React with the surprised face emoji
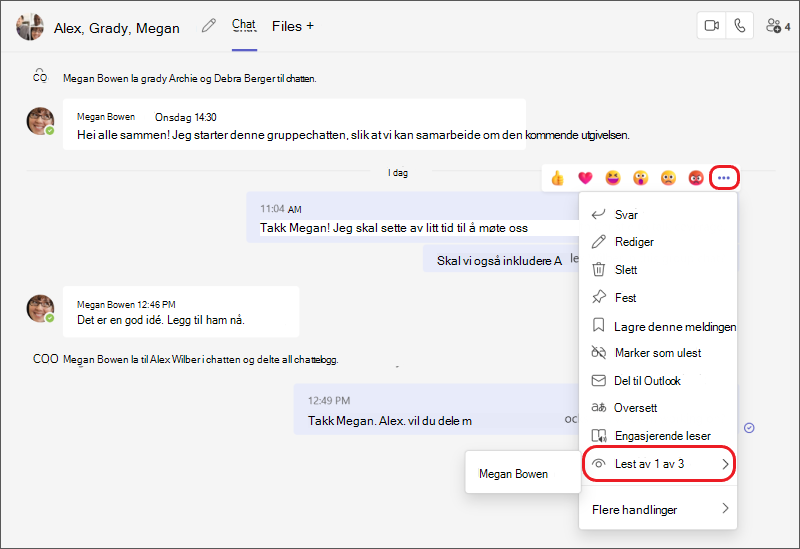This screenshot has width=800, height=549. (640, 178)
